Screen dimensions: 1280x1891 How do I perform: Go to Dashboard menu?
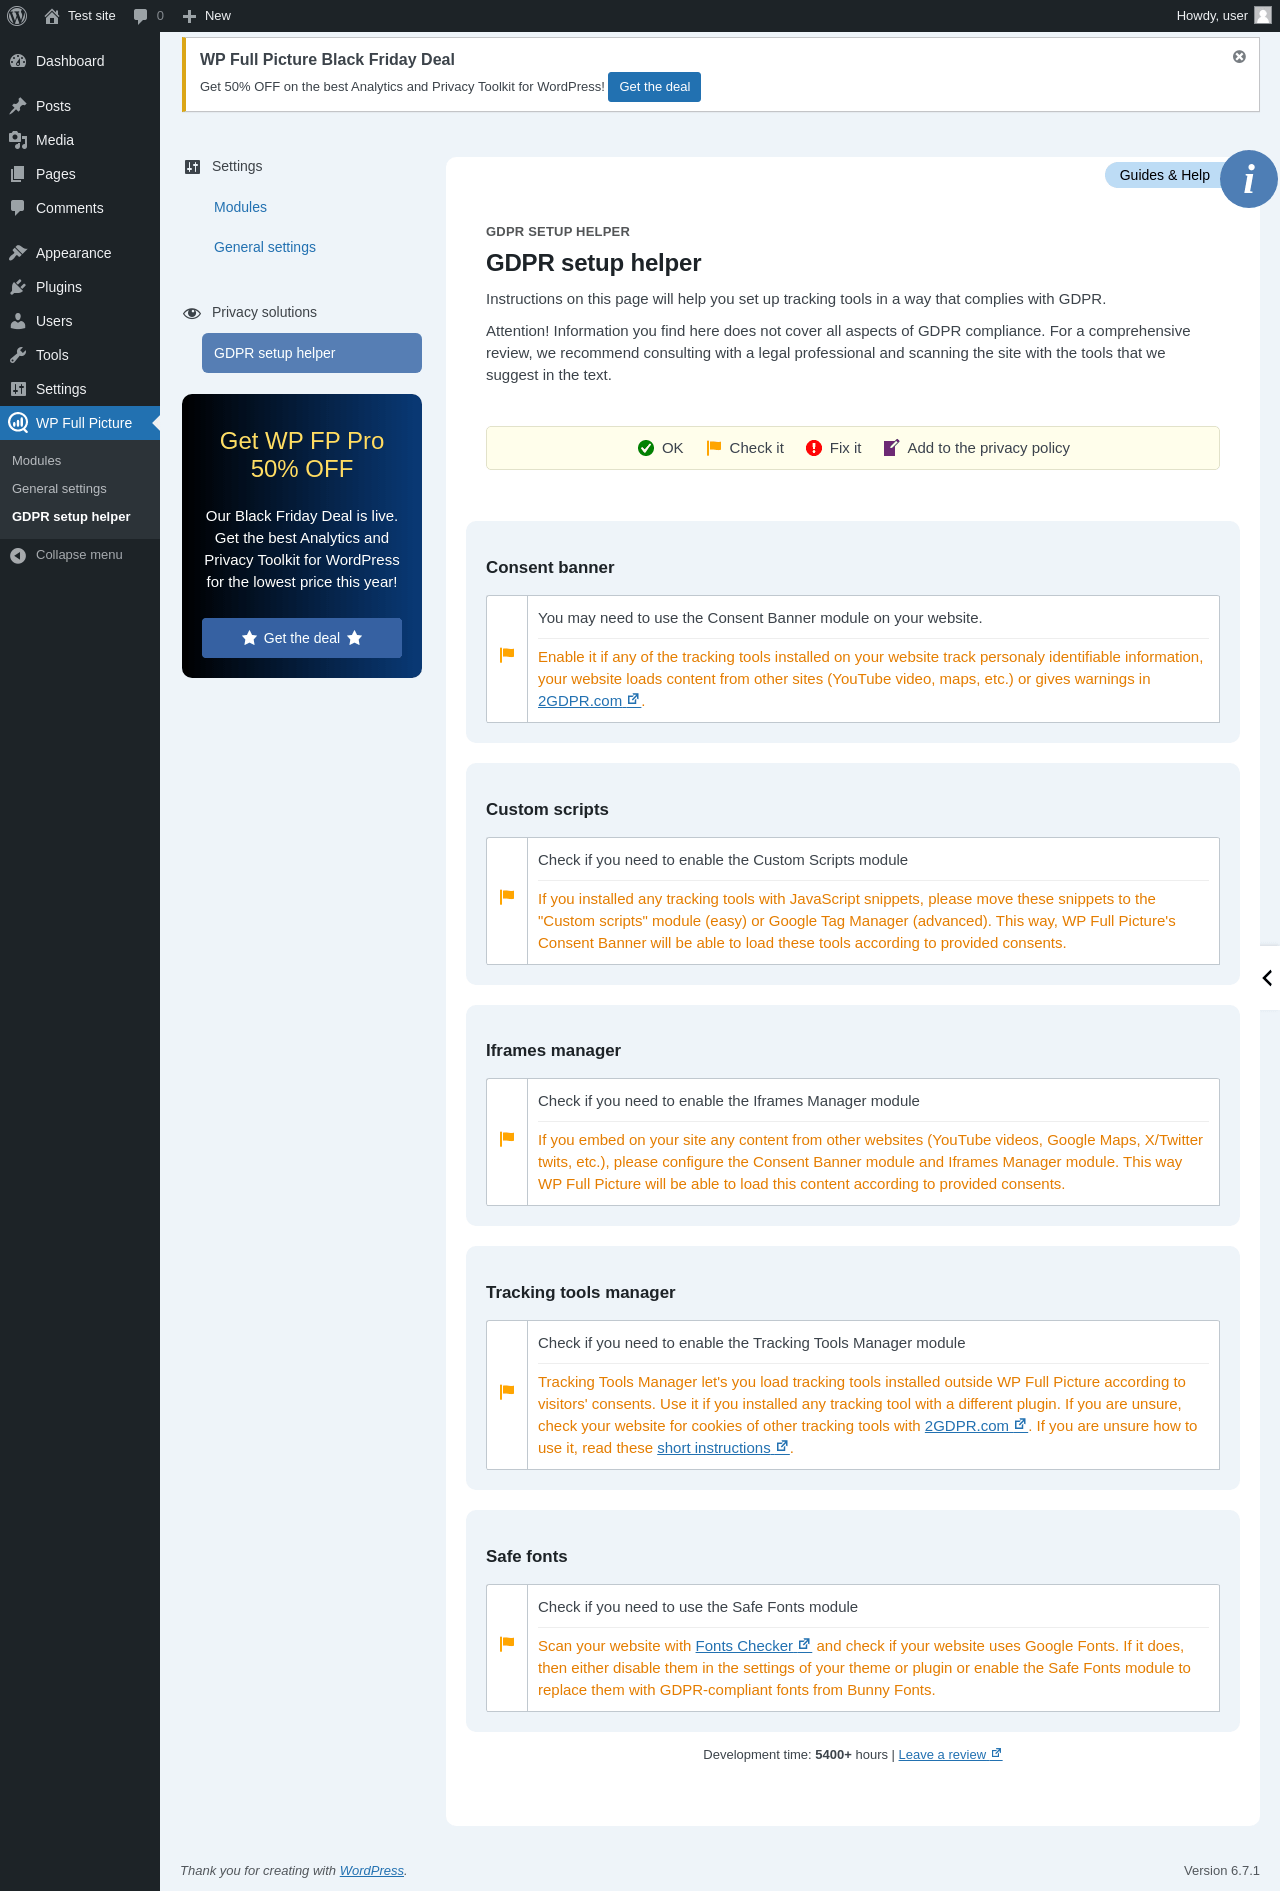tap(80, 61)
